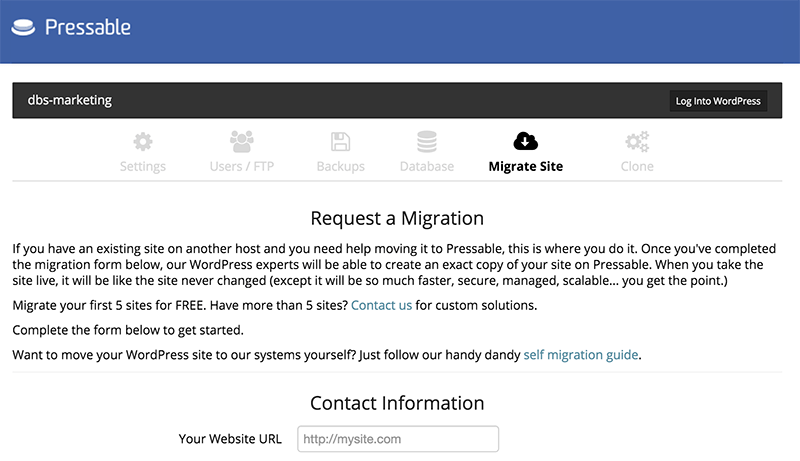
Task: Switch to the Database tab label
Action: pyautogui.click(x=427, y=166)
